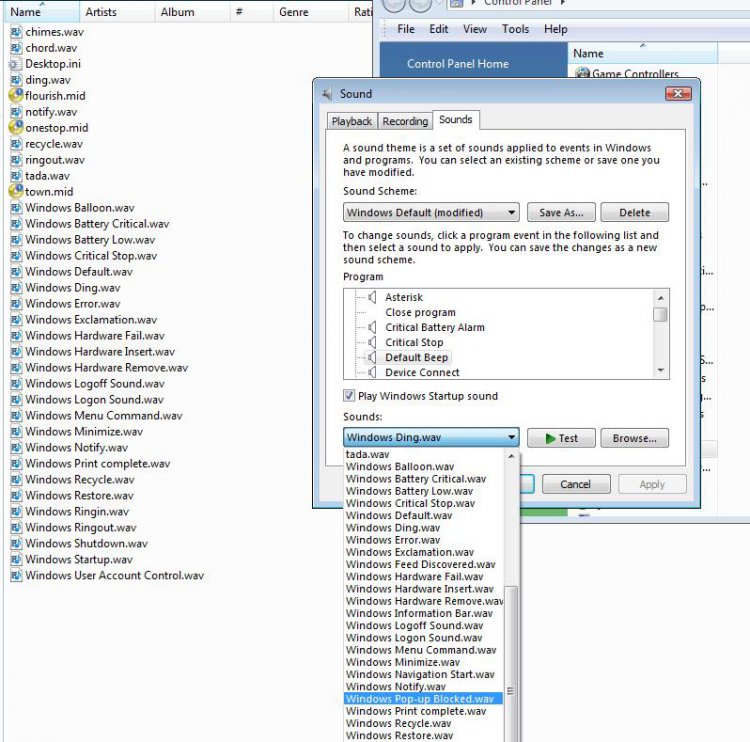The width and height of the screenshot is (750, 742).
Task: Click the recycle.wav file icon
Action: tap(16, 144)
